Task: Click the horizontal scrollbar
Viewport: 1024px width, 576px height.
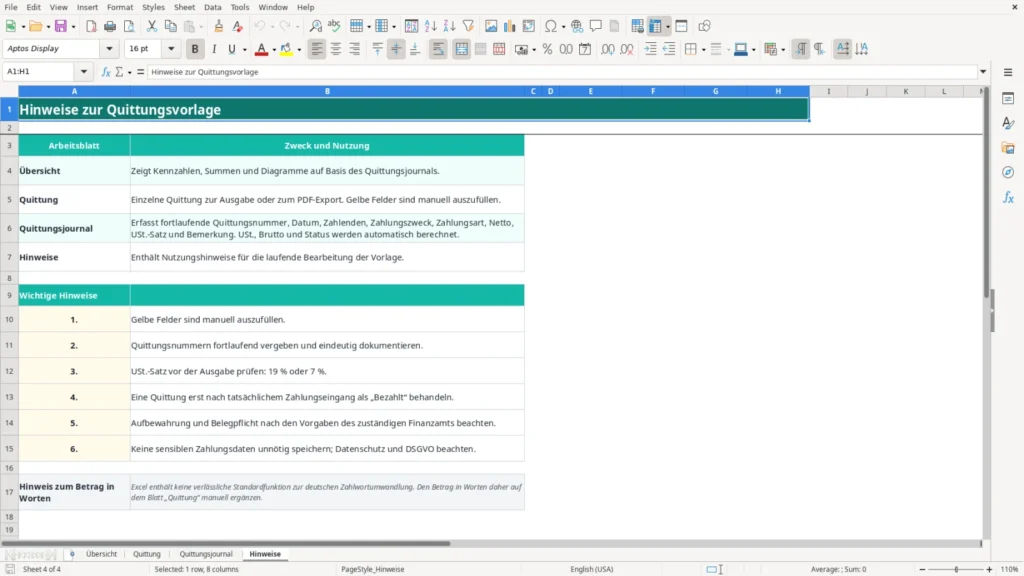Action: coord(225,543)
